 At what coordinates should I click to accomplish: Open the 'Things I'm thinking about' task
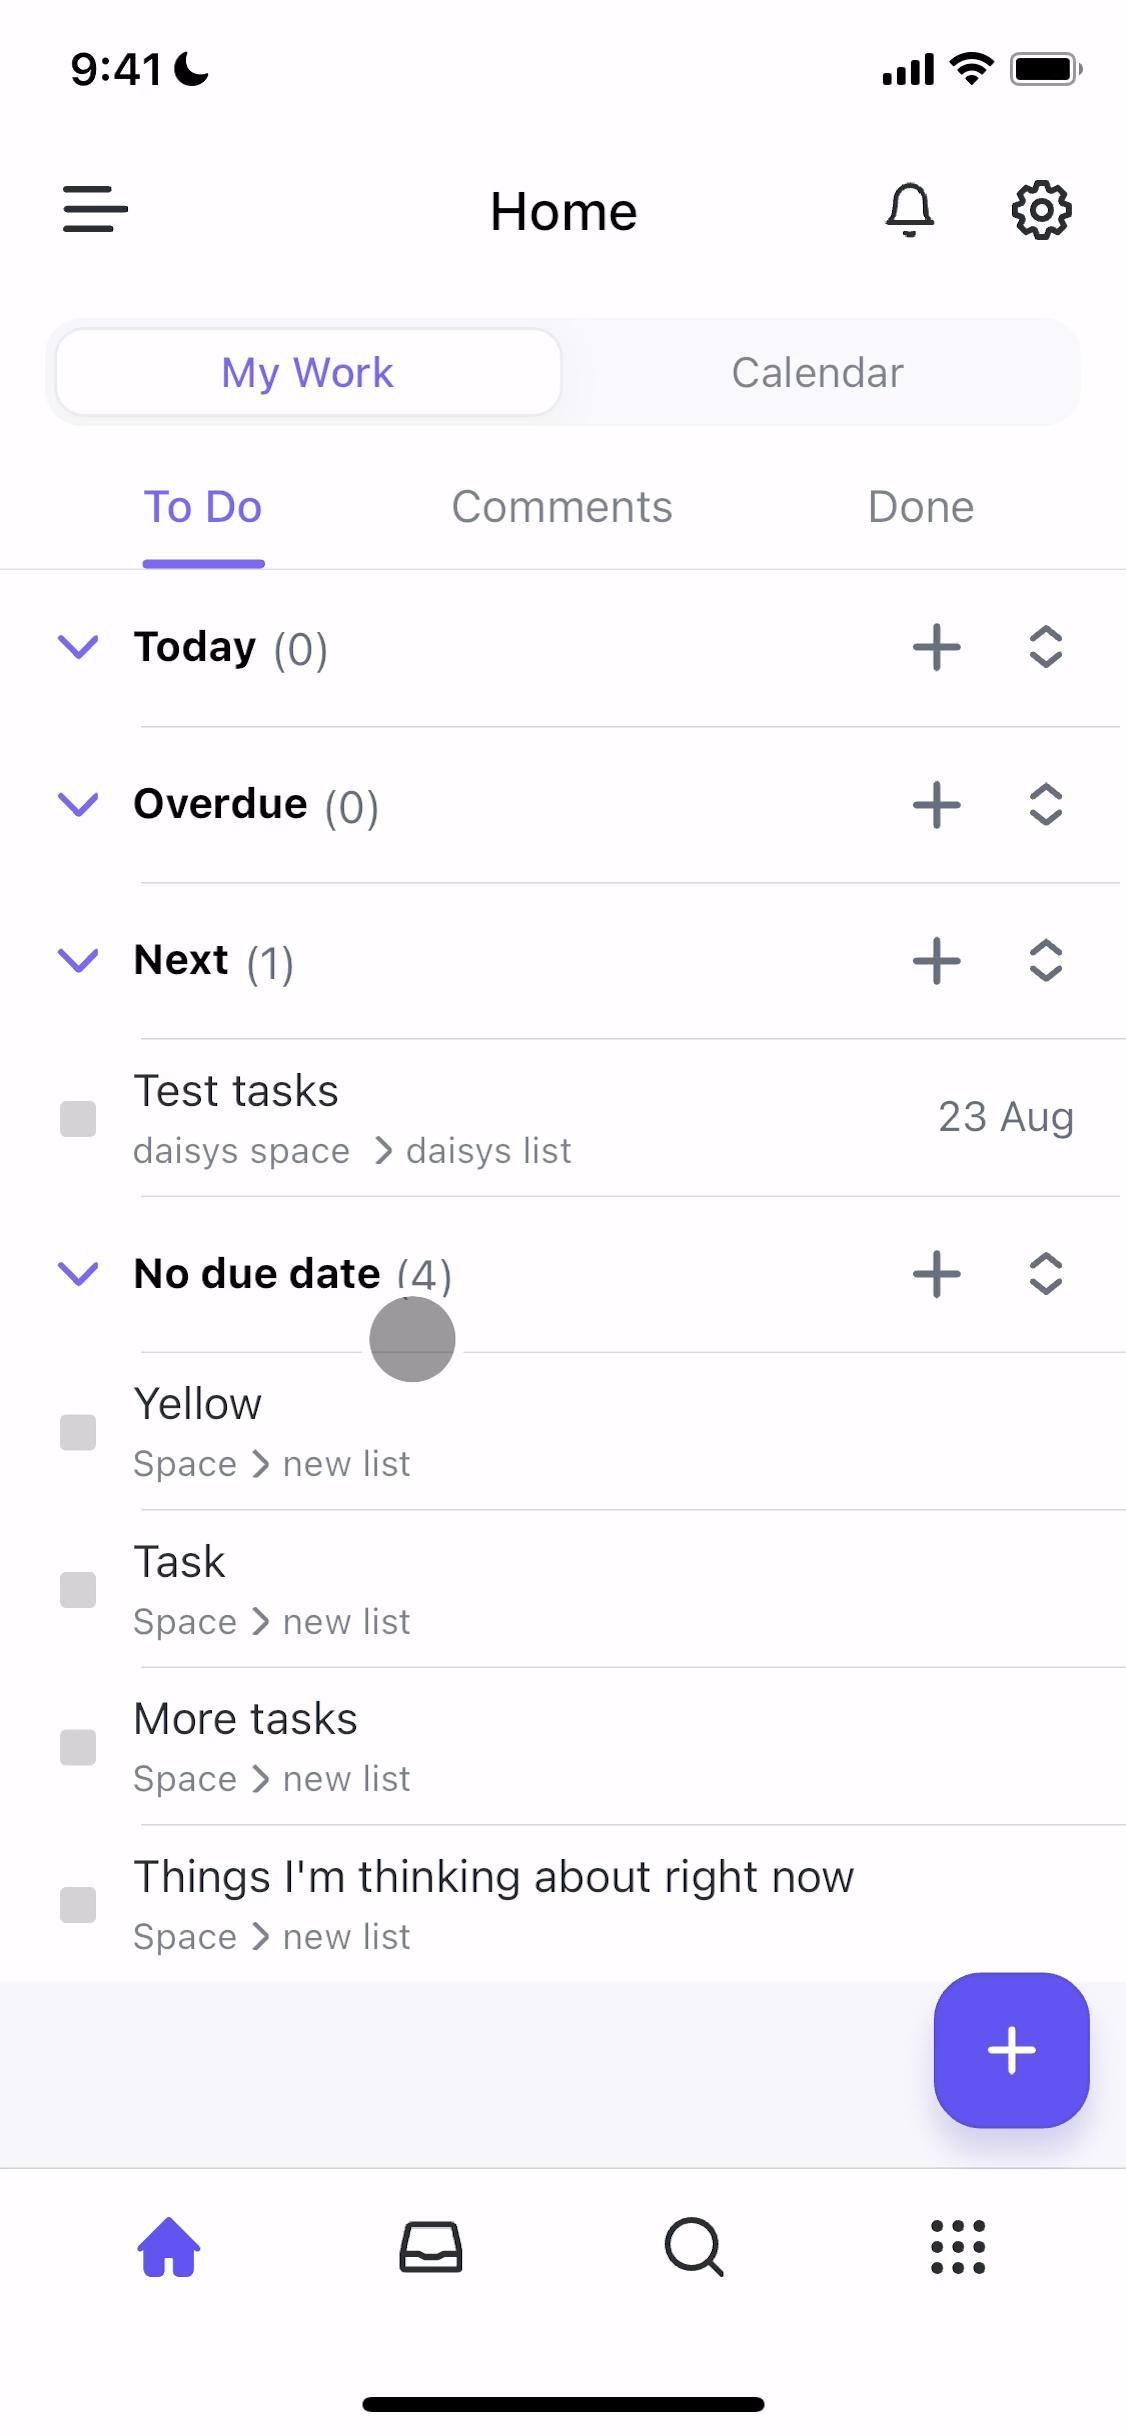point(493,1878)
